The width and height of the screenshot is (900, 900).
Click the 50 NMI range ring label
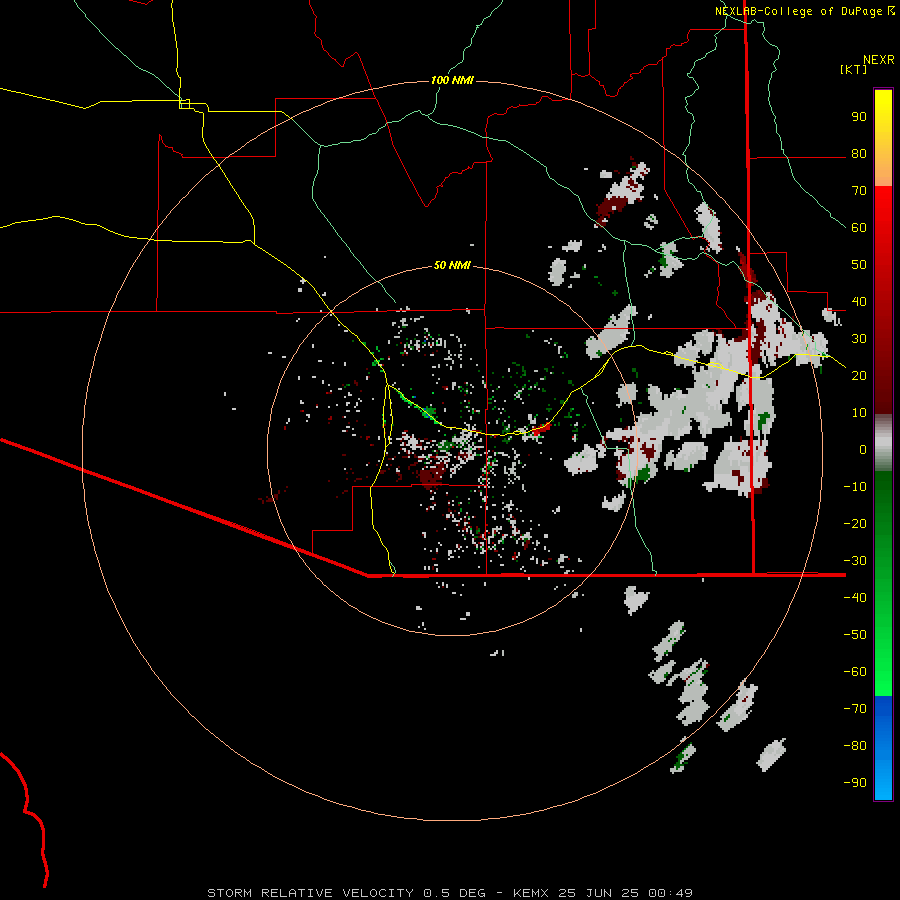[452, 265]
